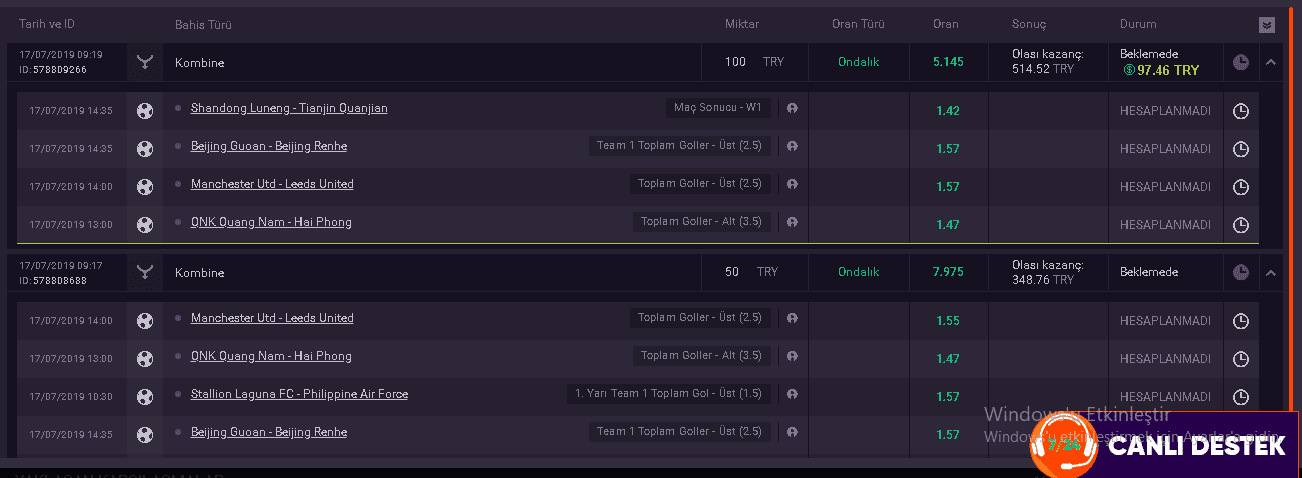Image resolution: width=1302 pixels, height=478 pixels.
Task: Click the Durum column header
Action: click(x=1138, y=24)
